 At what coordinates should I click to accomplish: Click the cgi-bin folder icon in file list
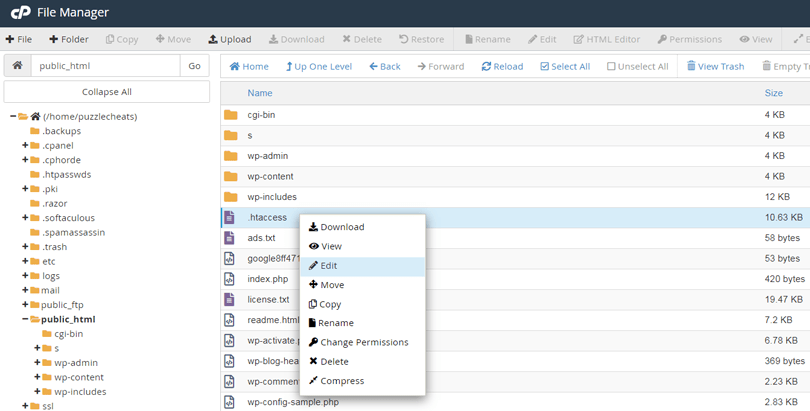(231, 115)
